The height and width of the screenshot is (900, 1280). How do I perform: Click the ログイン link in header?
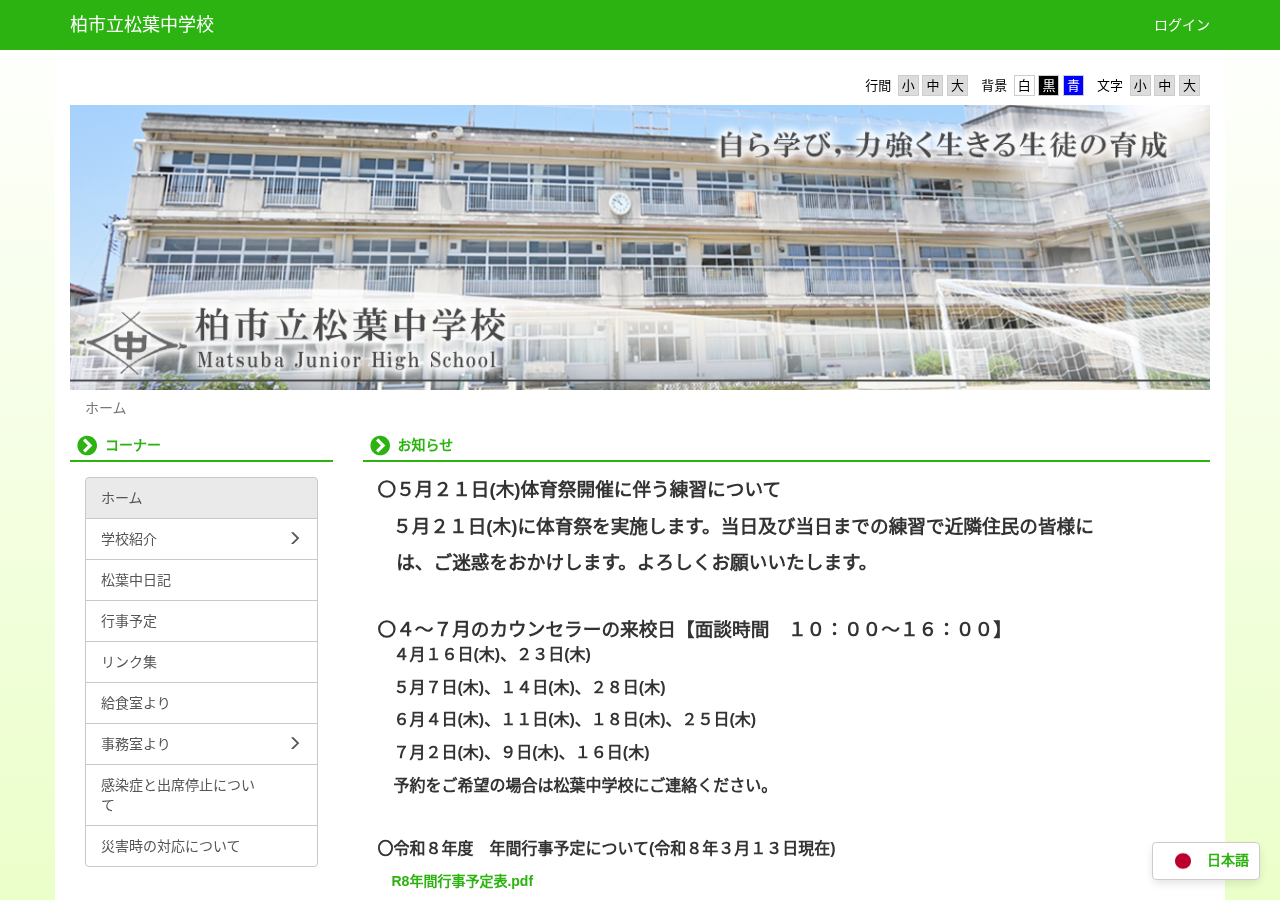coord(1182,25)
